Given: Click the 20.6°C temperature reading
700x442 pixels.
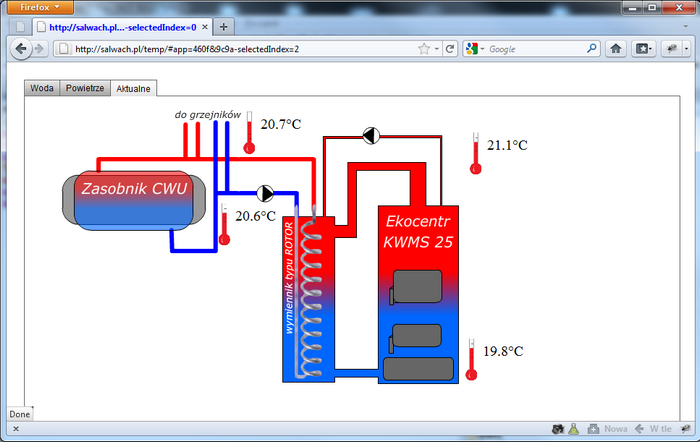Looking at the screenshot, I should click(255, 216).
